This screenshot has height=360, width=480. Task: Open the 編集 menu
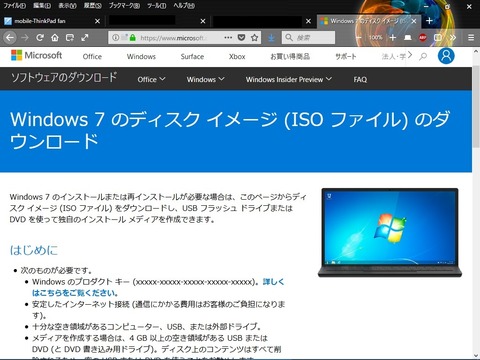point(42,6)
